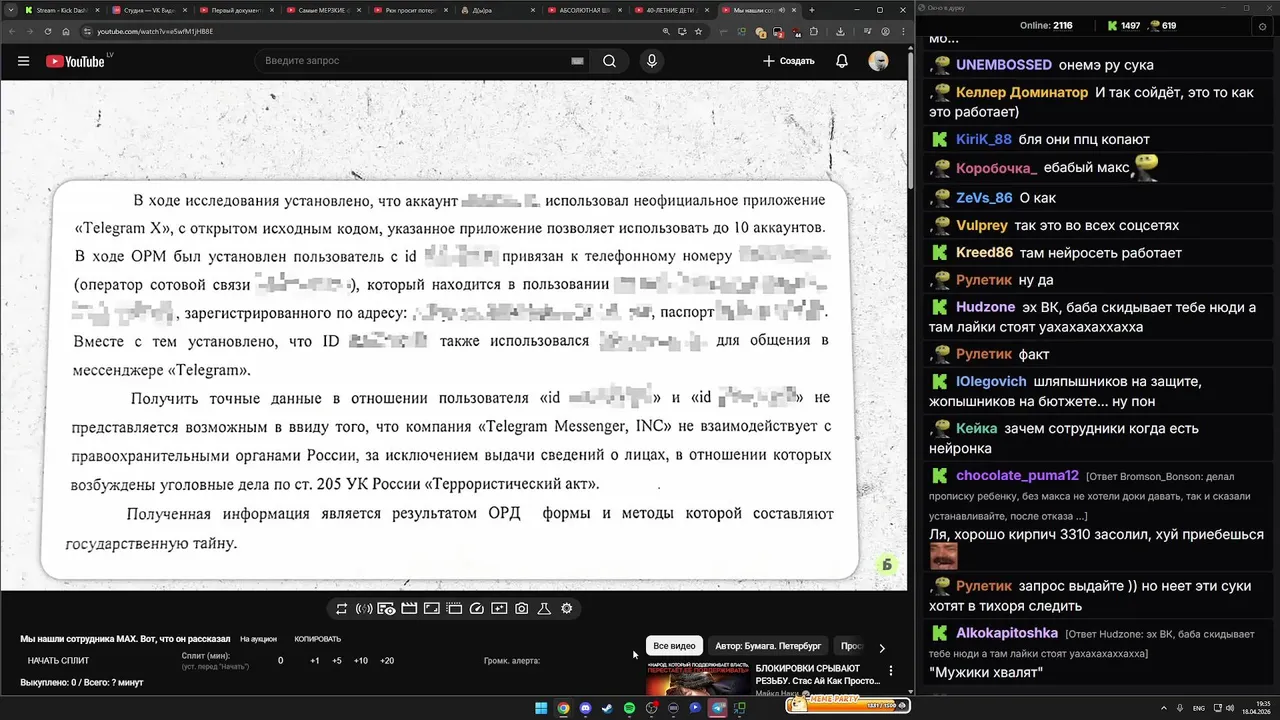This screenshot has width=1280, height=720.
Task: Add +10 minutes to split
Action: click(x=361, y=661)
